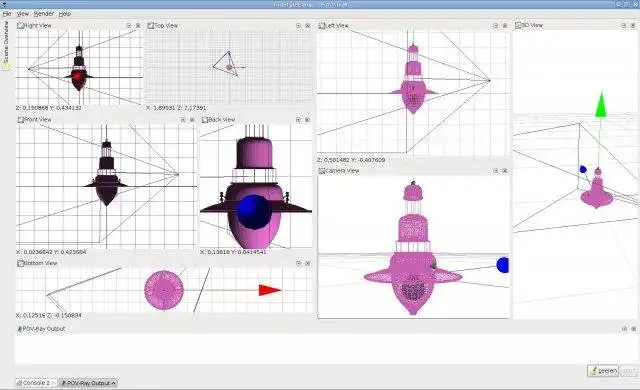
Task: Close the Right View panel
Action: pyautogui.click(x=138, y=25)
